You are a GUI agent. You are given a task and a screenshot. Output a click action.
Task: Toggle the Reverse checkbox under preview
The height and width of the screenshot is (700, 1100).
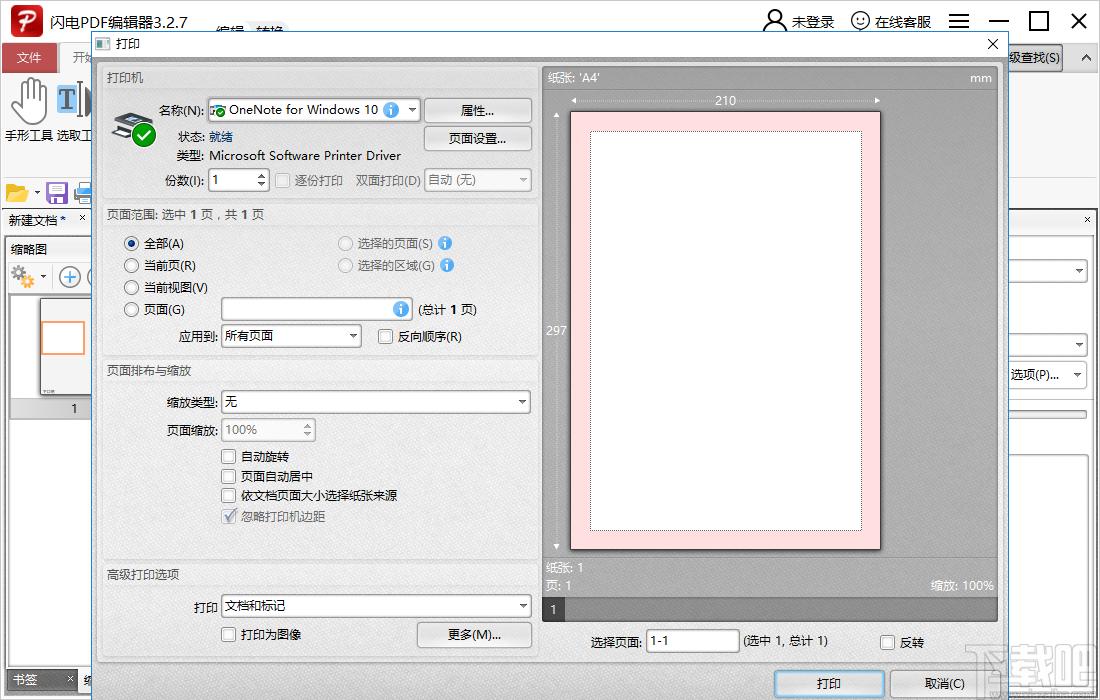pos(887,642)
